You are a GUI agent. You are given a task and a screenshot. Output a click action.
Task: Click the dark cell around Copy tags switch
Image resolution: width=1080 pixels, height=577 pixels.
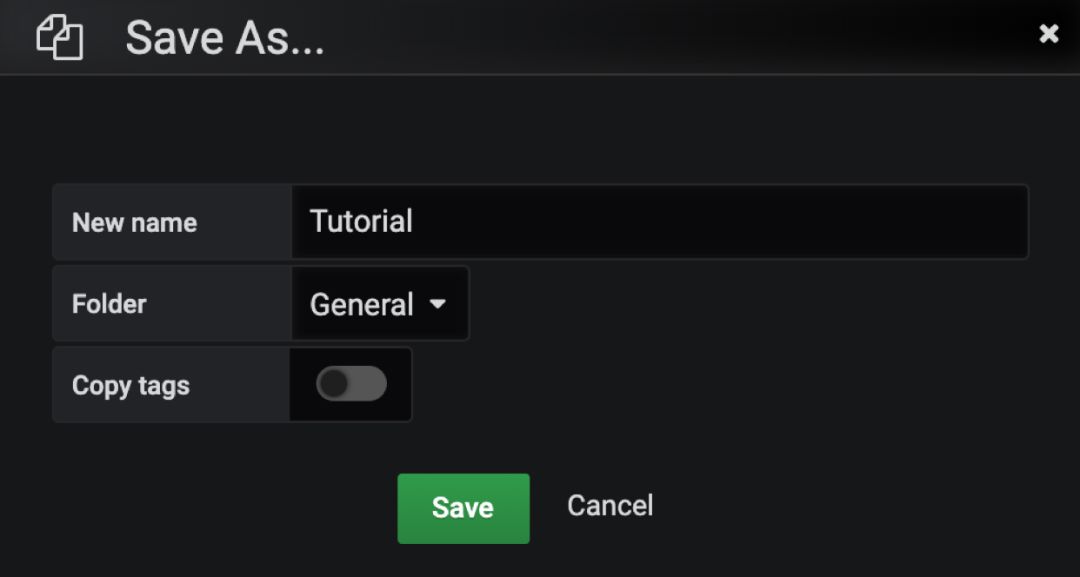pos(351,384)
